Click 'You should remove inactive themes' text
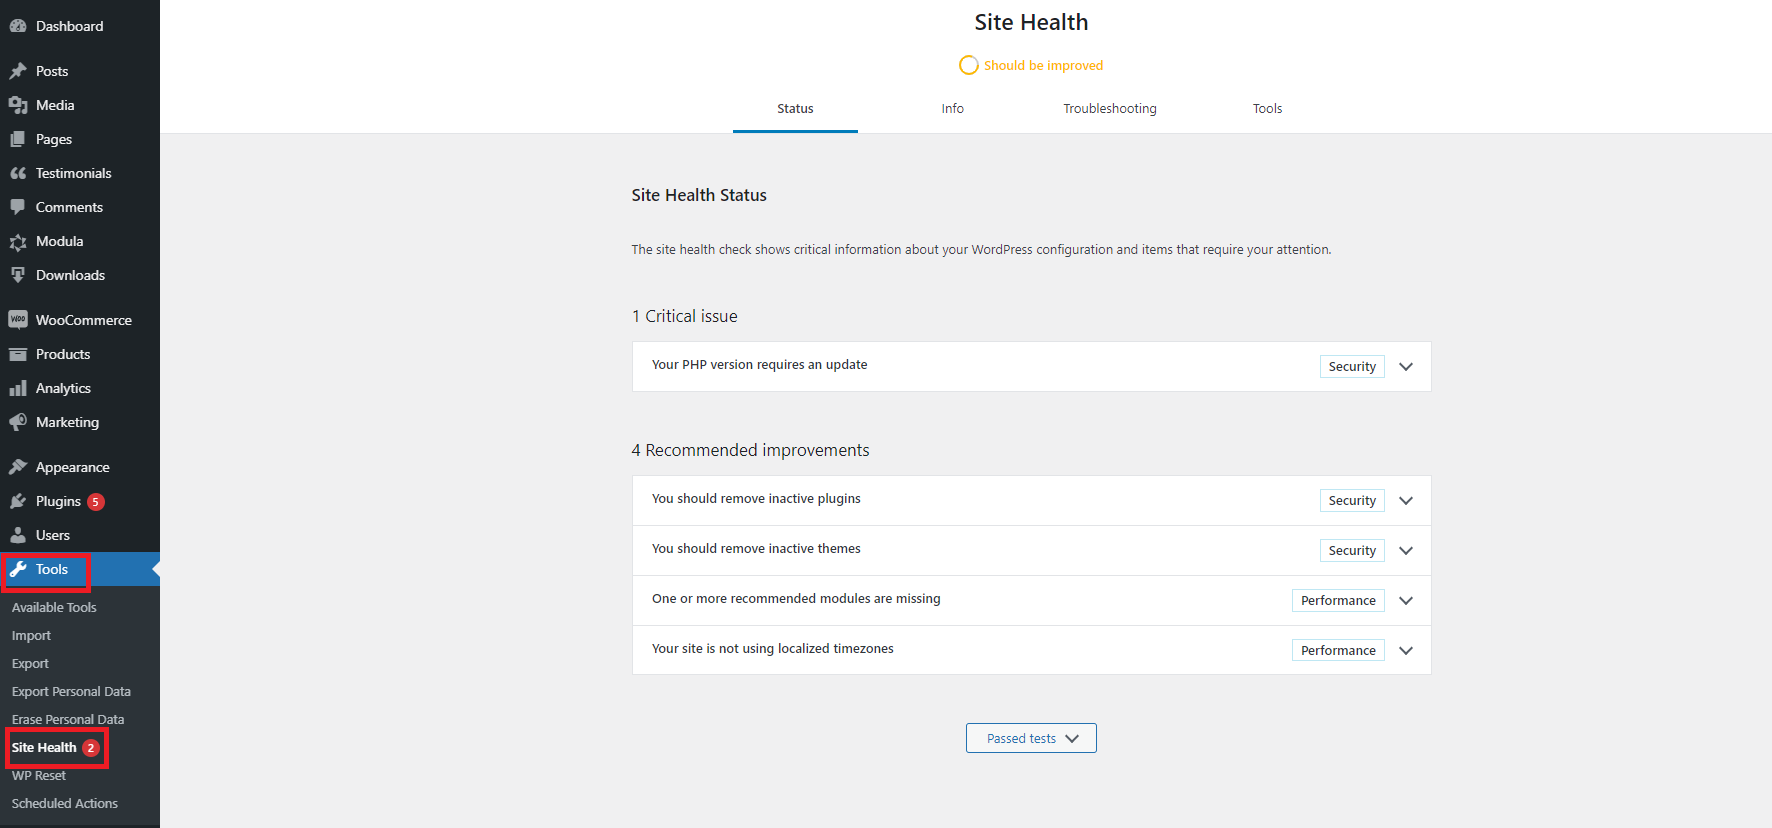Image resolution: width=1772 pixels, height=828 pixels. (756, 549)
